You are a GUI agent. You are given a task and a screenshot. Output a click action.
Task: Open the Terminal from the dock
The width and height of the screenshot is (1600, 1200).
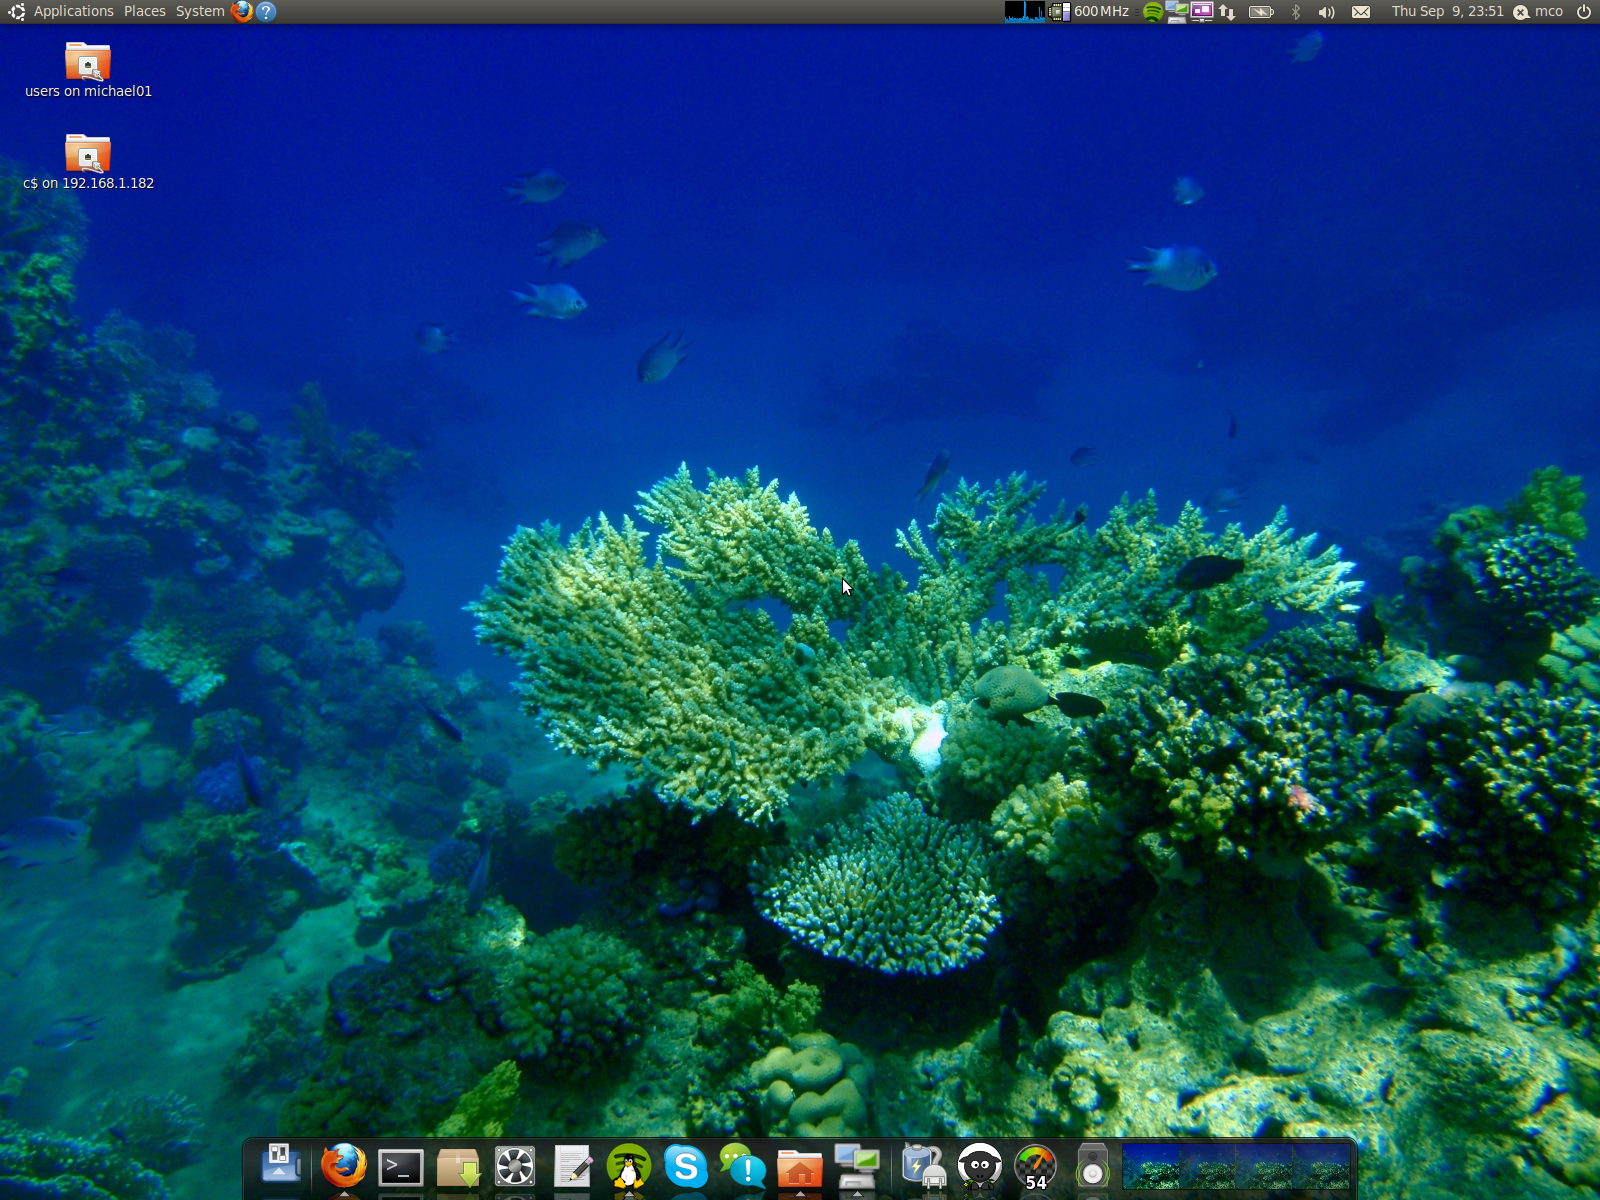tap(401, 1167)
